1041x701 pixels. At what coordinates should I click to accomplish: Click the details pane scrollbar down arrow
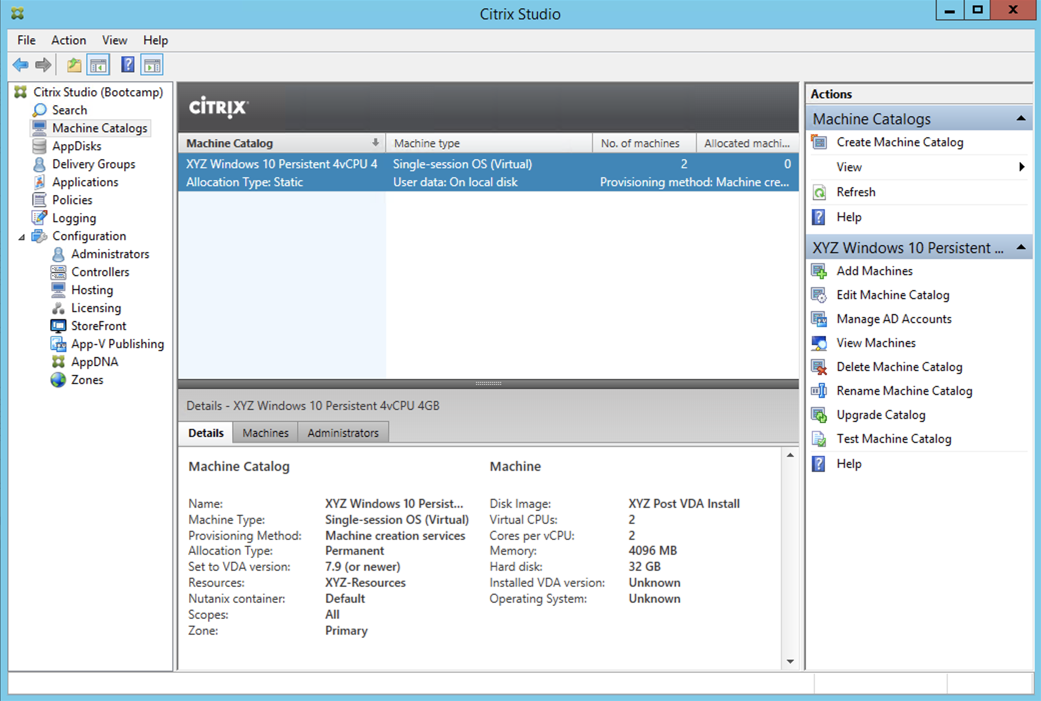(790, 661)
